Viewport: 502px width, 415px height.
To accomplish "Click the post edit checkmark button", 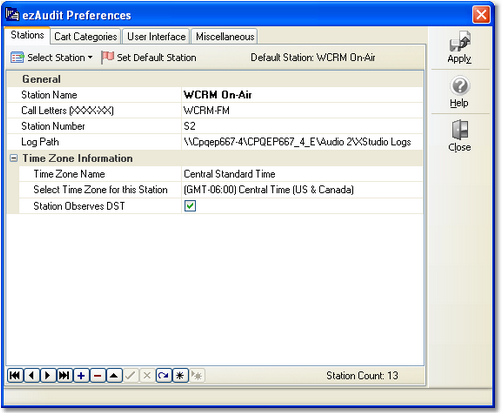I will (130, 376).
